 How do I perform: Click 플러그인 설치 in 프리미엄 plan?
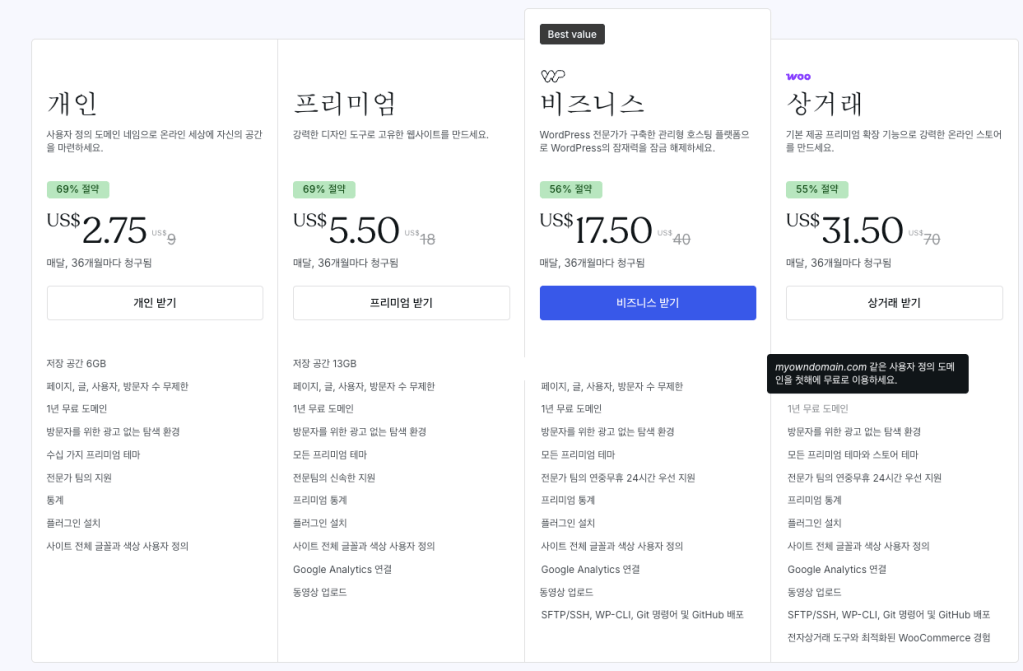coord(320,523)
